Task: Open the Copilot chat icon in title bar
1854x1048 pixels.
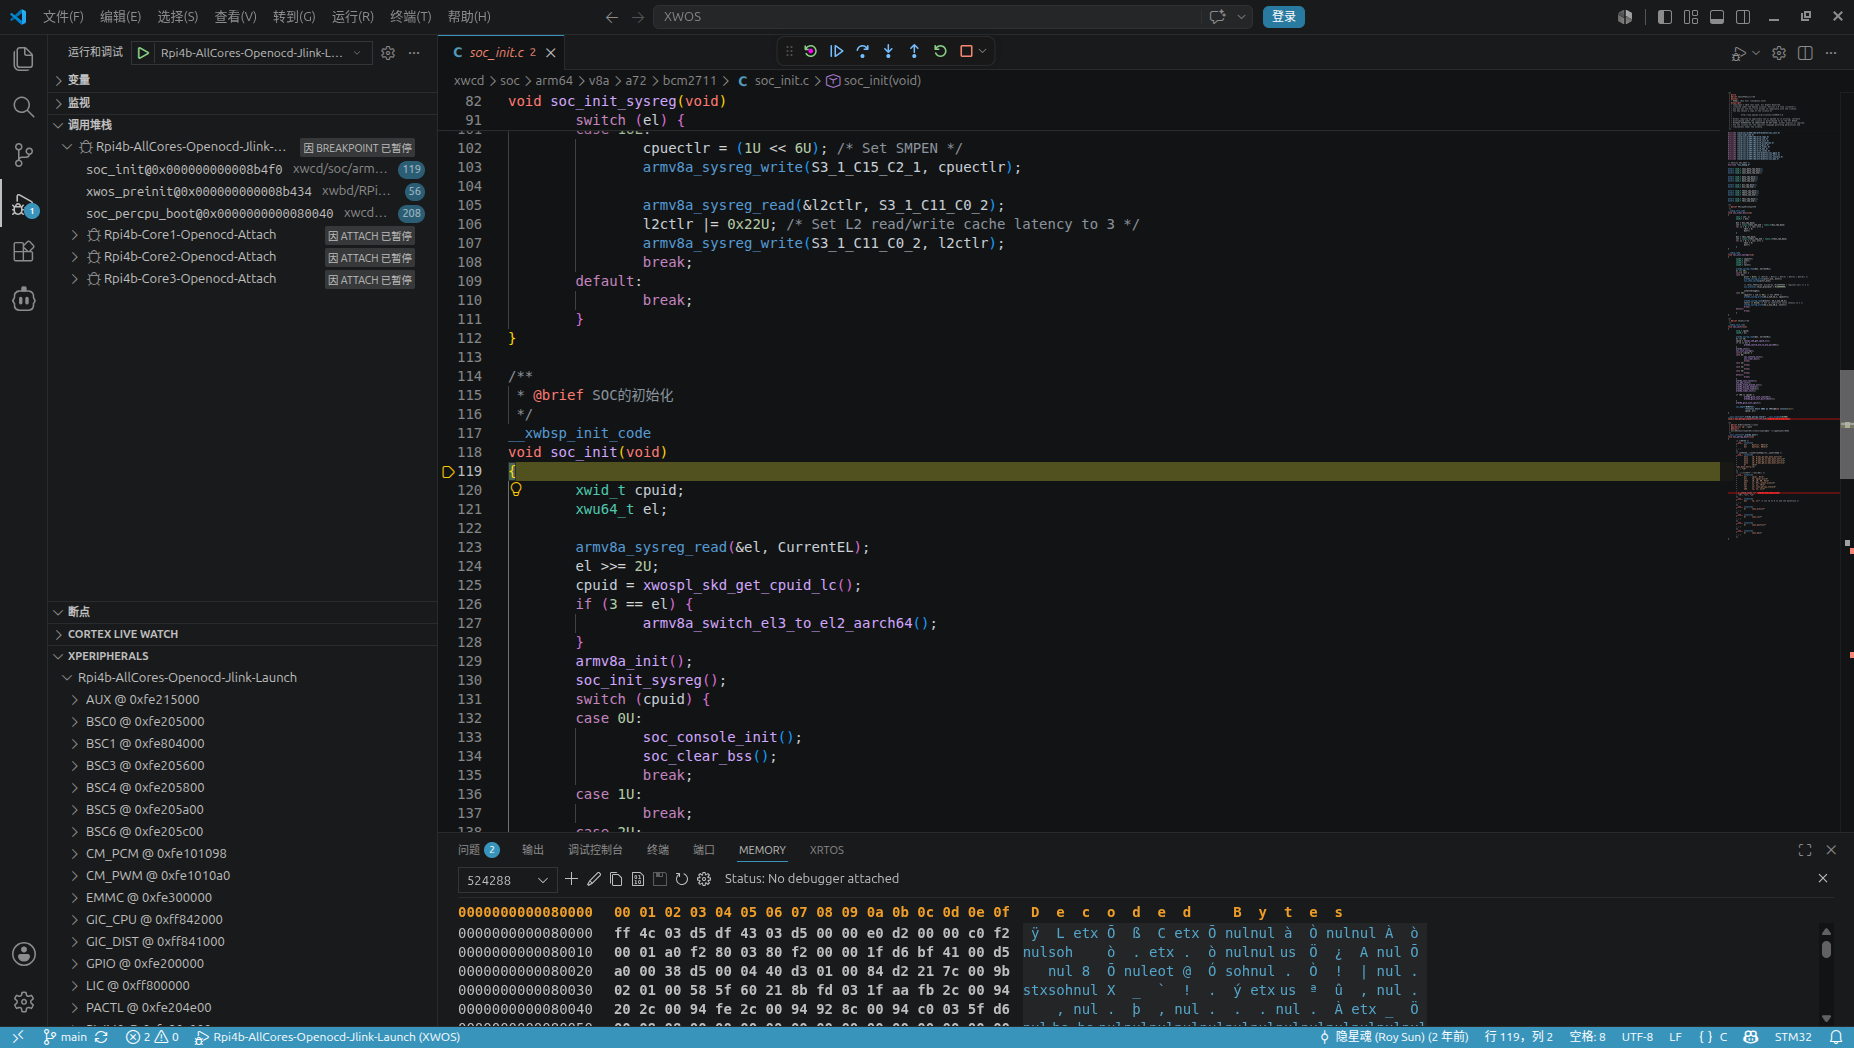Action: point(1217,16)
